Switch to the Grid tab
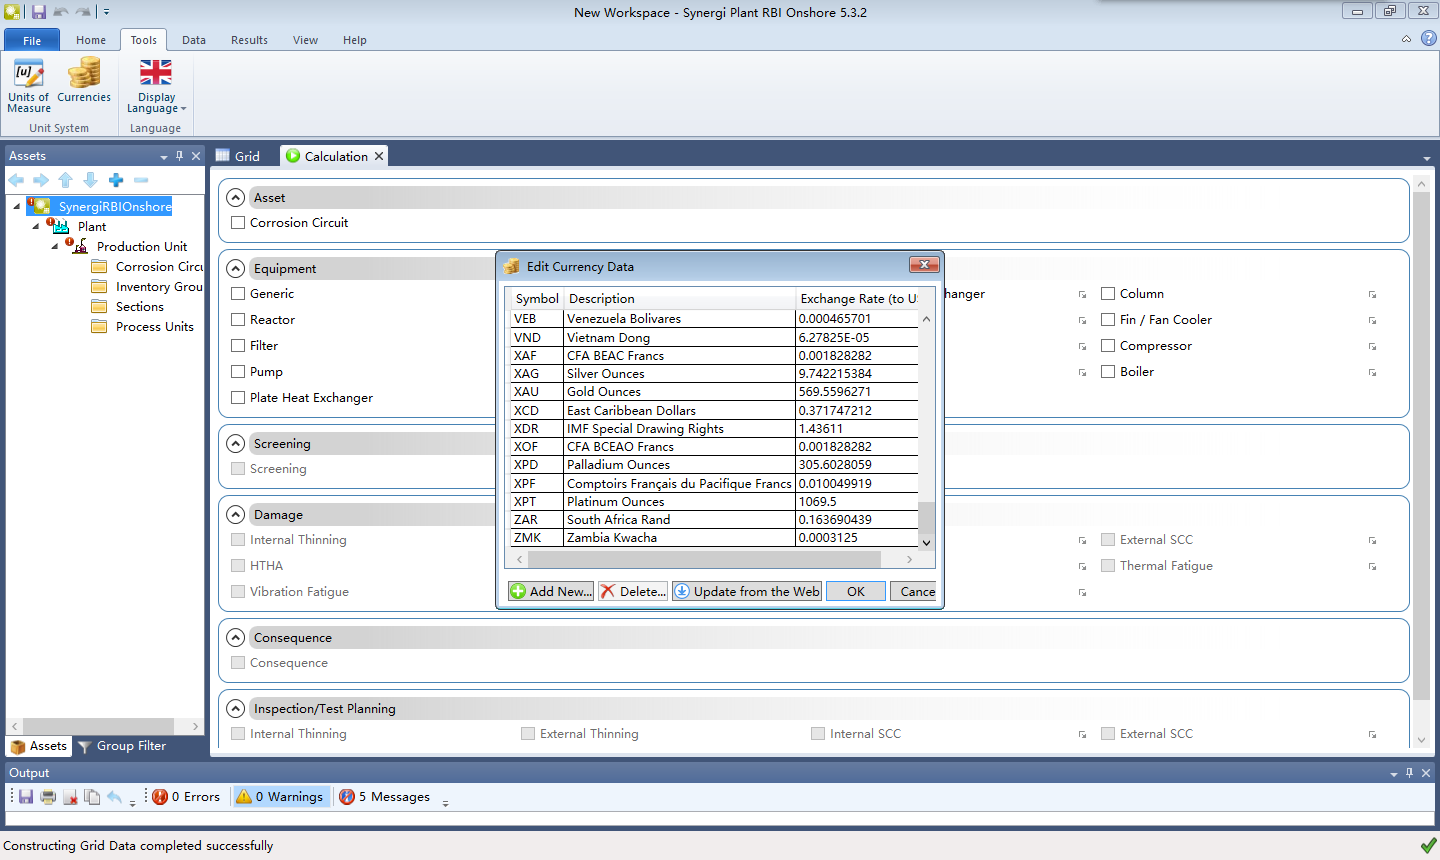Viewport: 1440px width, 860px height. (238, 156)
